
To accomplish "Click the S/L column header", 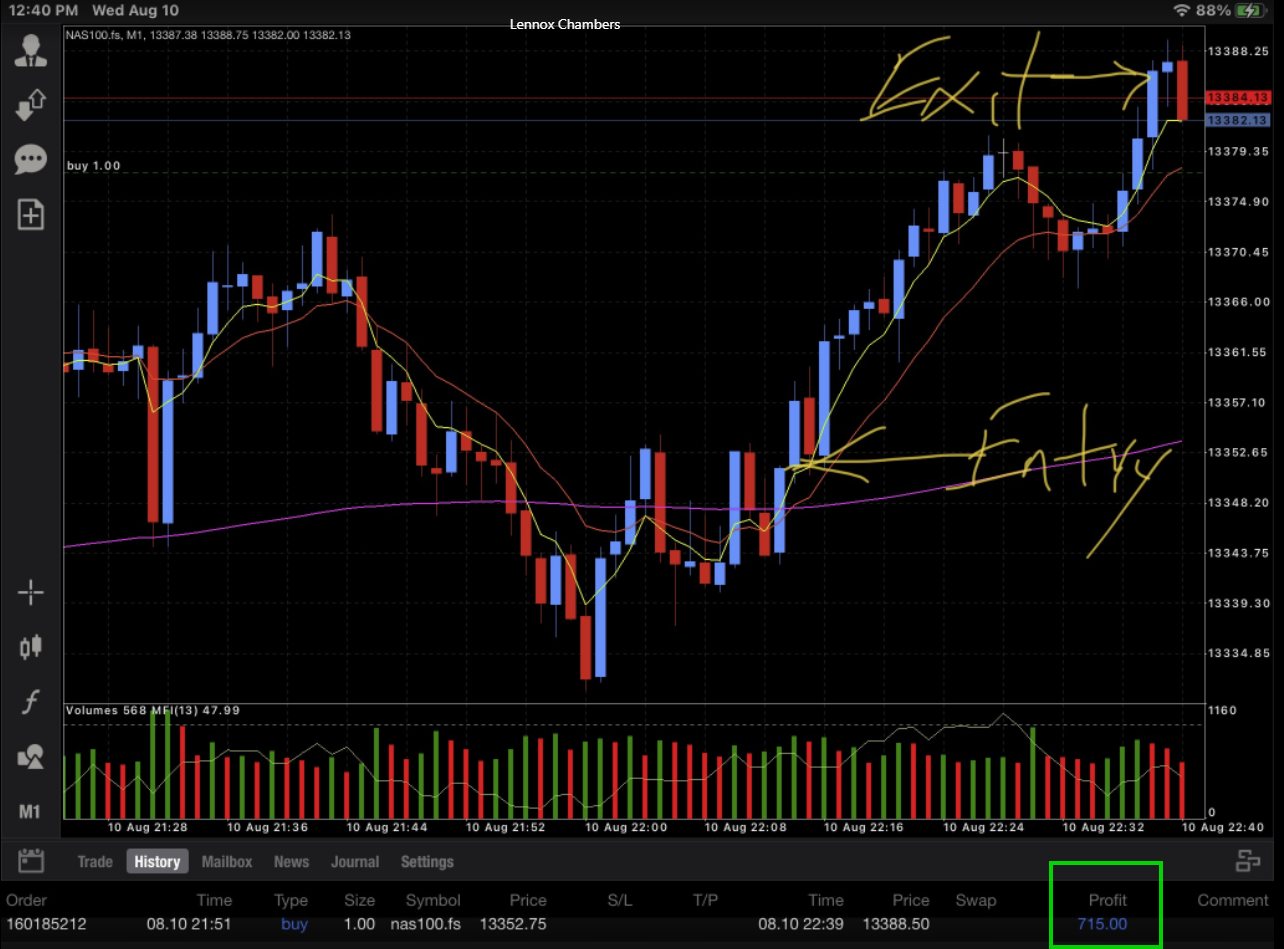I will coord(620,900).
